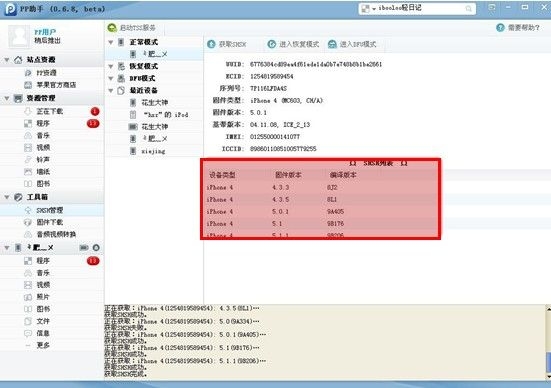Collapse the 工具箱 section
This screenshot has height=388, width=551.
pyautogui.click(x=7, y=197)
